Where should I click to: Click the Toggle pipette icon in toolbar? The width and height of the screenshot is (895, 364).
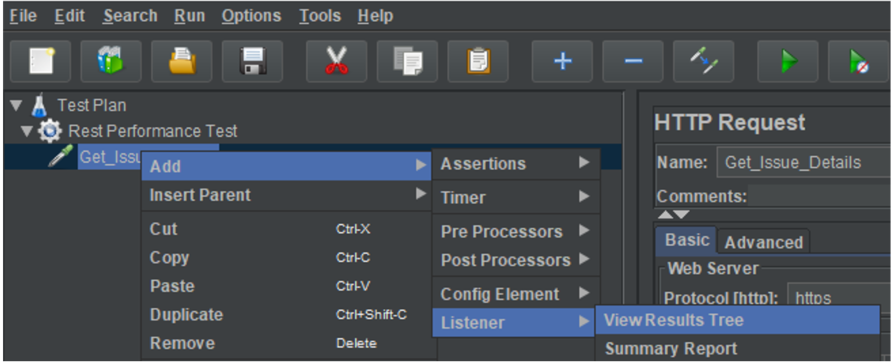tap(704, 61)
